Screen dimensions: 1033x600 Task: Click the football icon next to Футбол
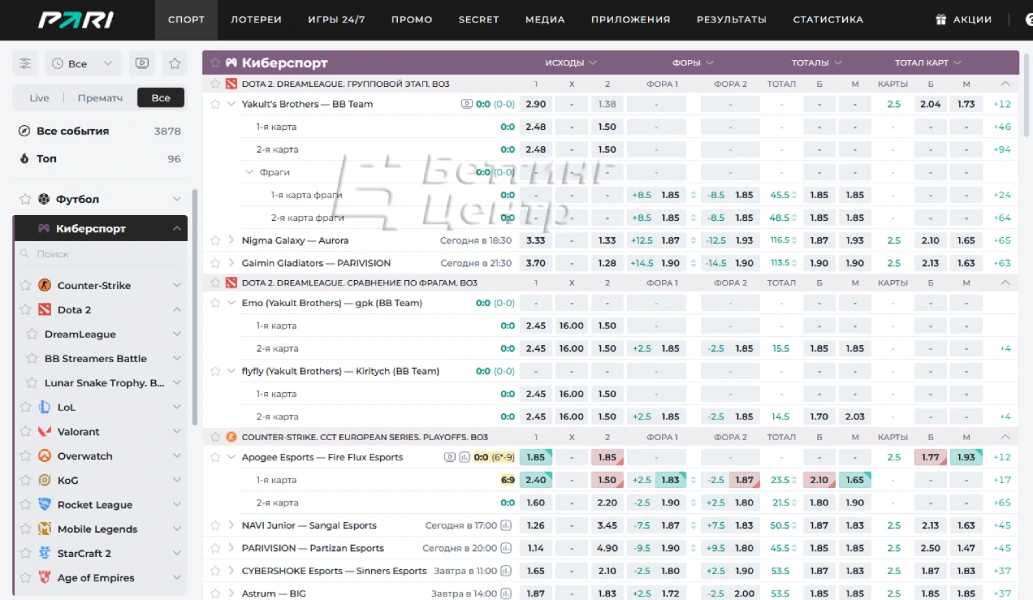pyautogui.click(x=44, y=199)
